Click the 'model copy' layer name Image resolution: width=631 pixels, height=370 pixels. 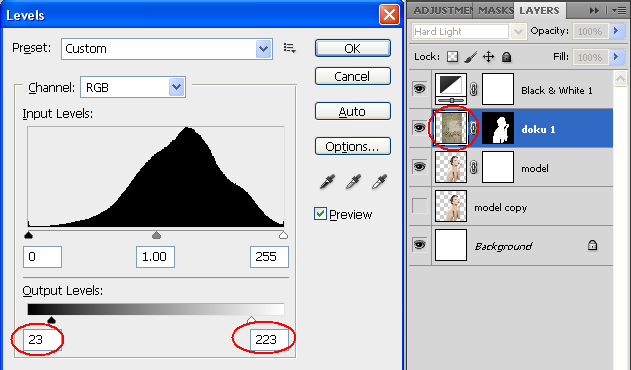pyautogui.click(x=500, y=208)
